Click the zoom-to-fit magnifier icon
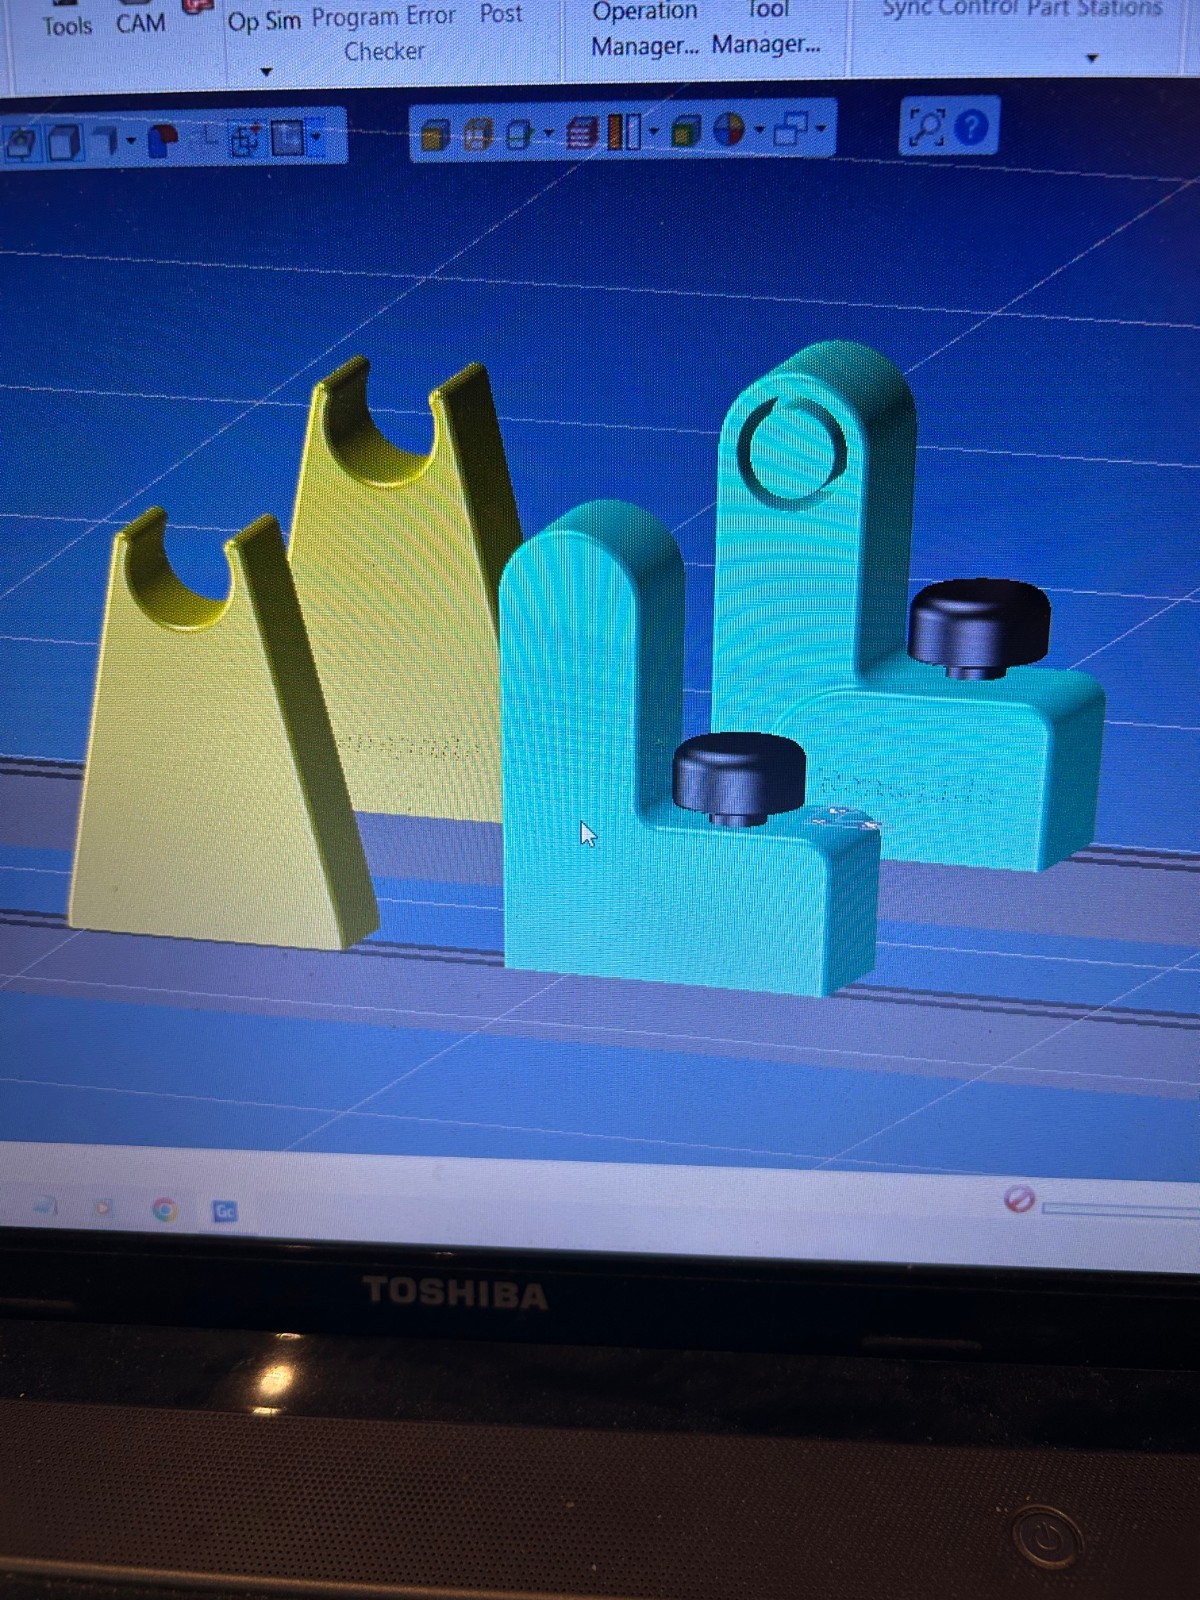Viewport: 1200px width, 1600px height. 926,128
